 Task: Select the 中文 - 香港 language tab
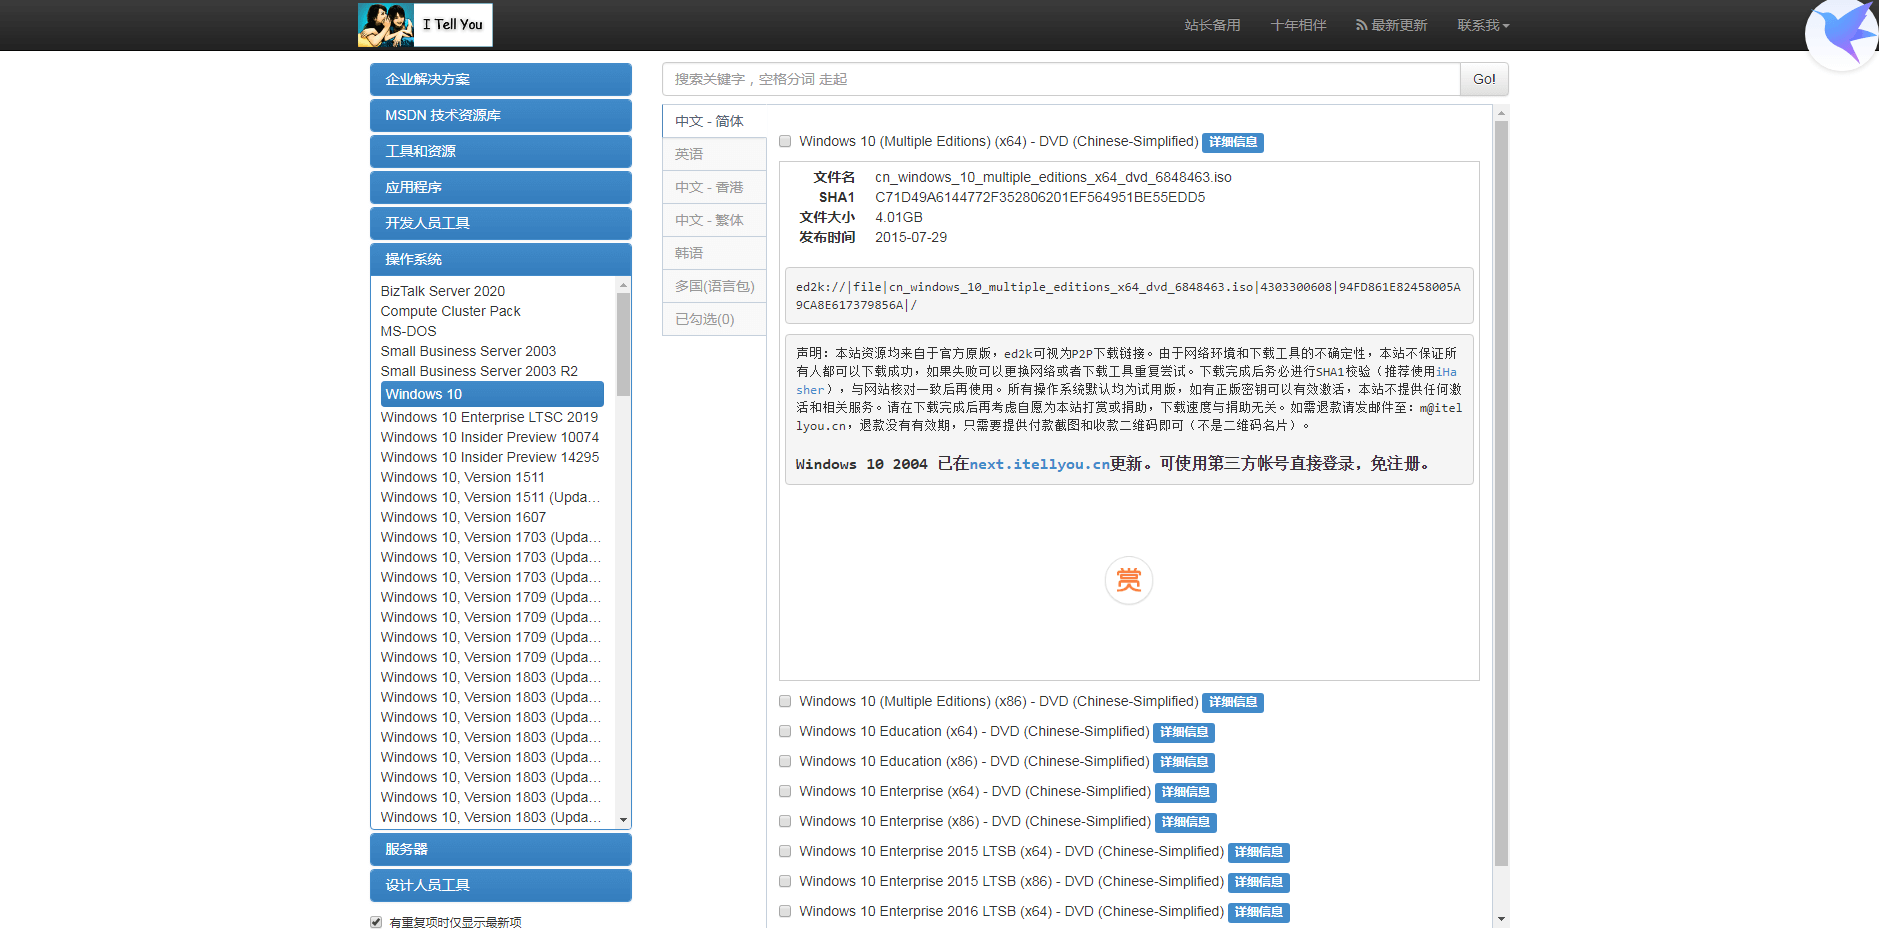coord(714,187)
